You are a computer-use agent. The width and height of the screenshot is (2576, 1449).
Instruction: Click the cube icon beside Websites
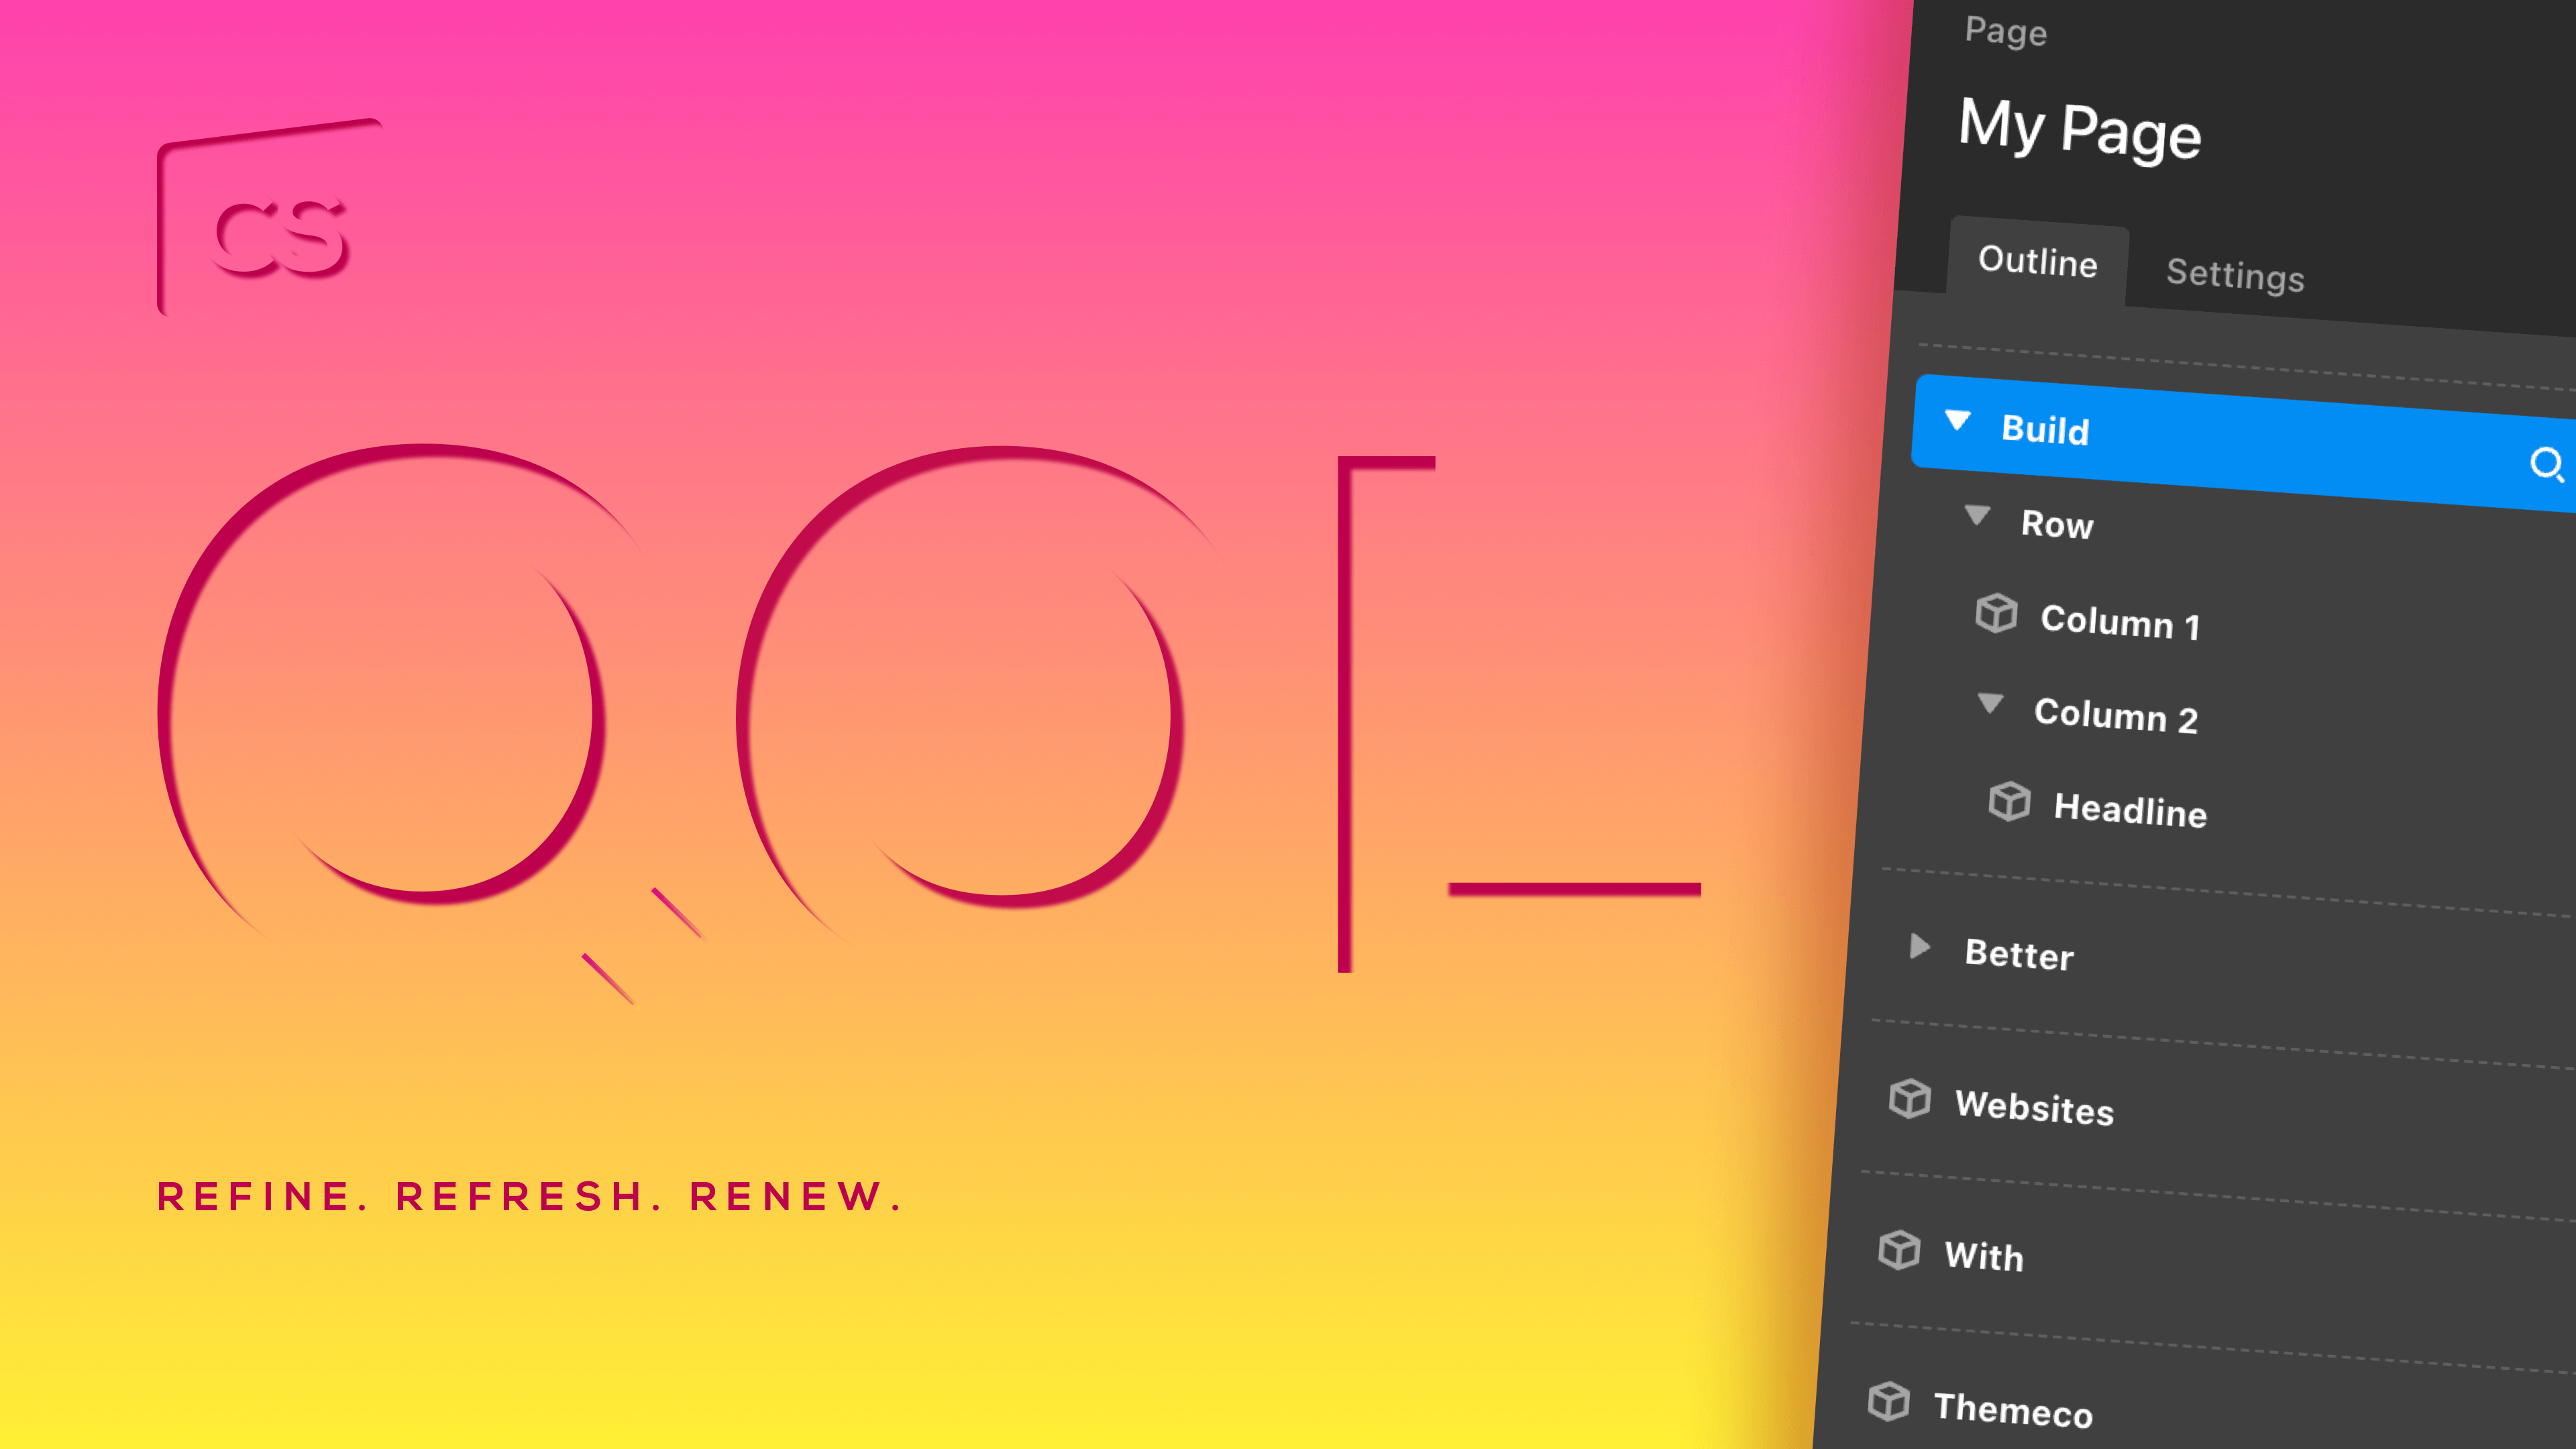(x=1909, y=1098)
